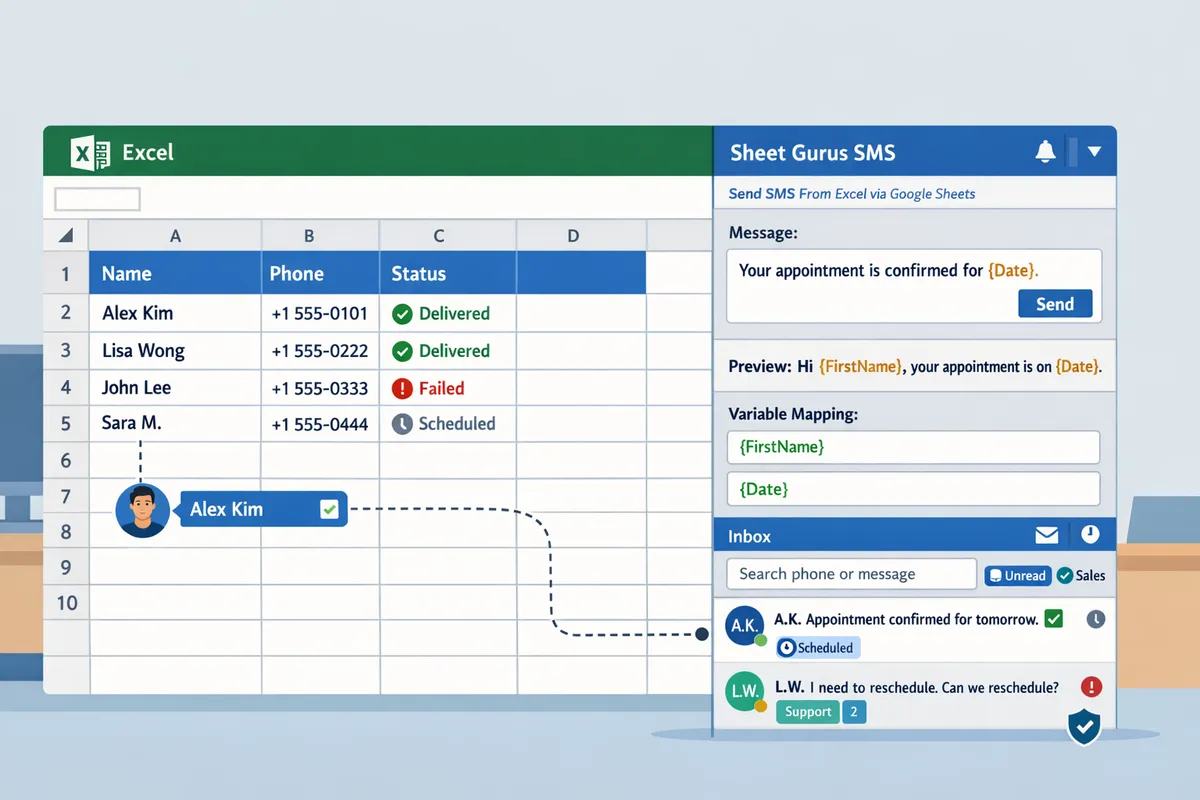Click the Lisa Wong cell
The width and height of the screenshot is (1200, 800).
[x=175, y=351]
